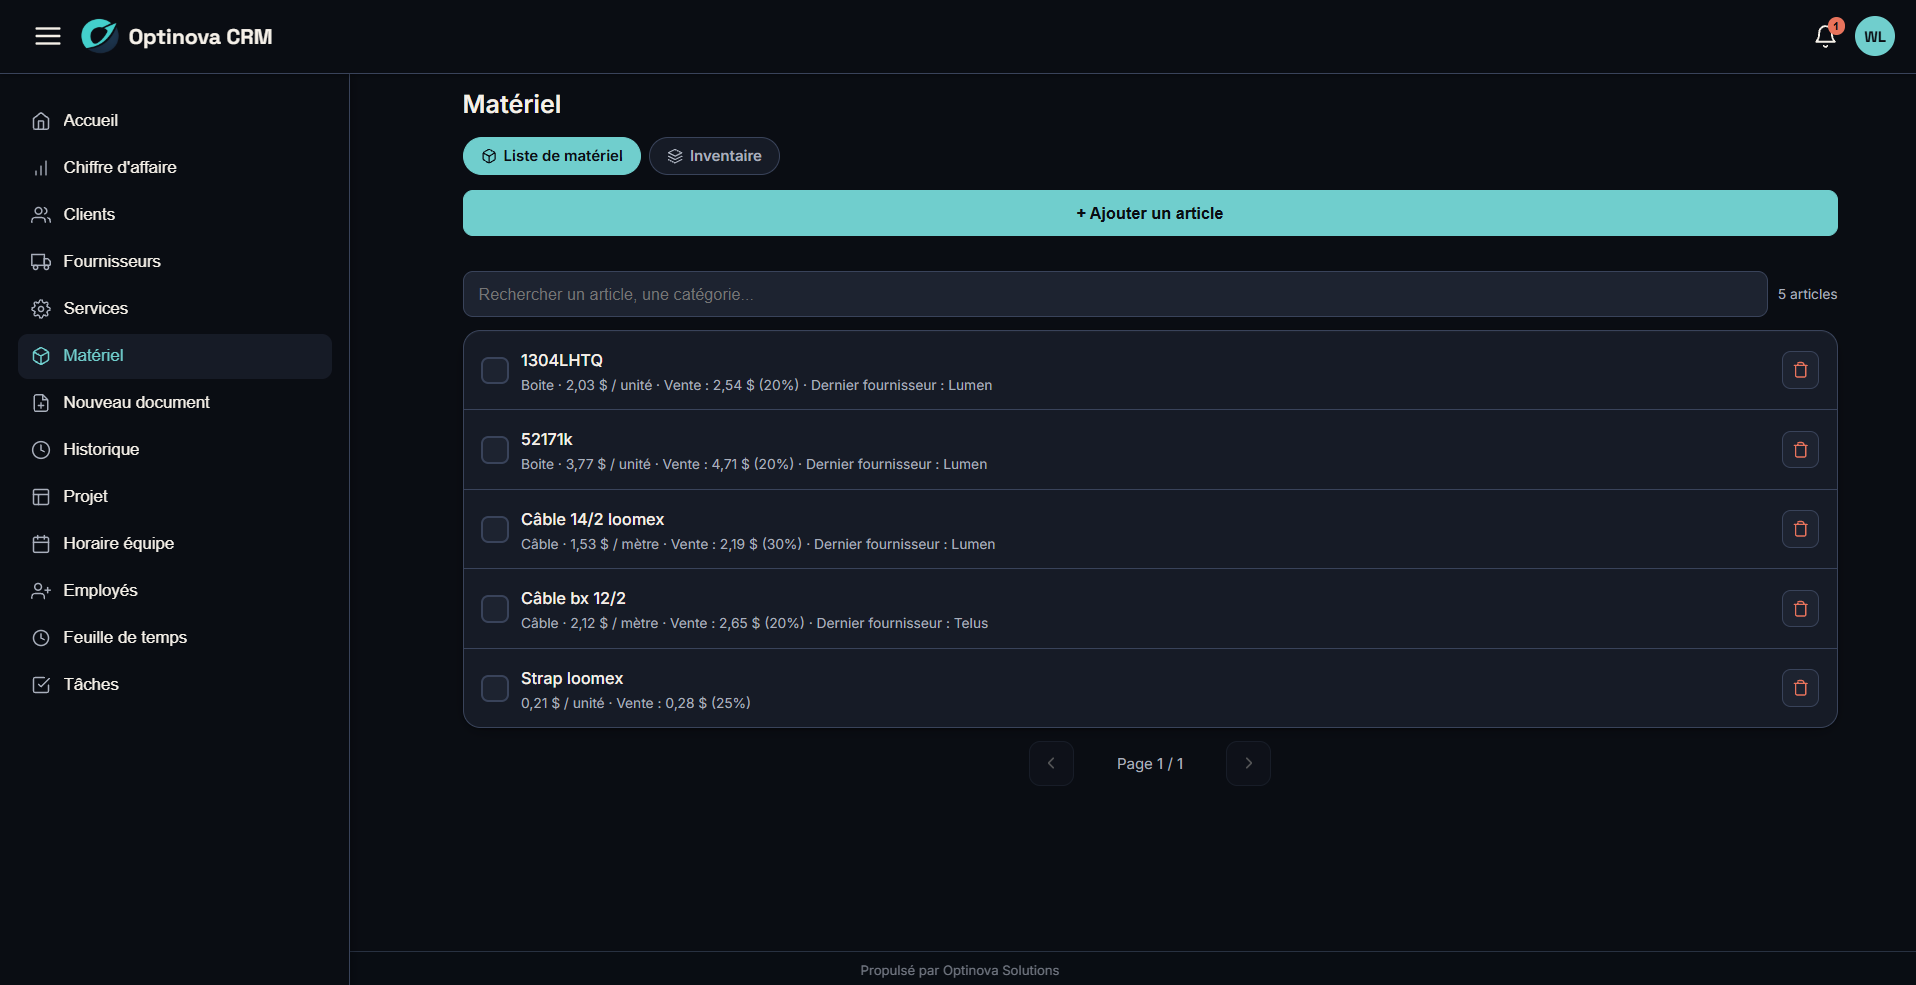
Task: Go to next page arrow
Action: click(1248, 763)
